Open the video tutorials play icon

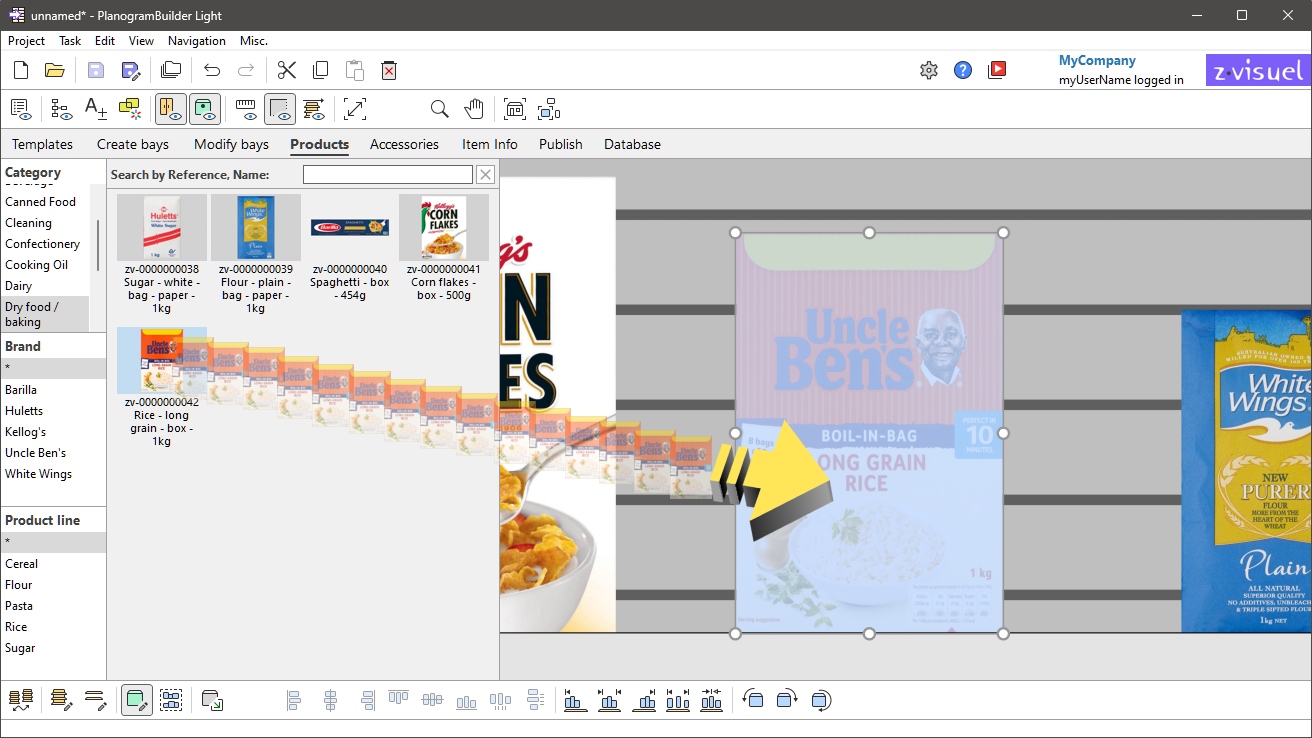[997, 70]
